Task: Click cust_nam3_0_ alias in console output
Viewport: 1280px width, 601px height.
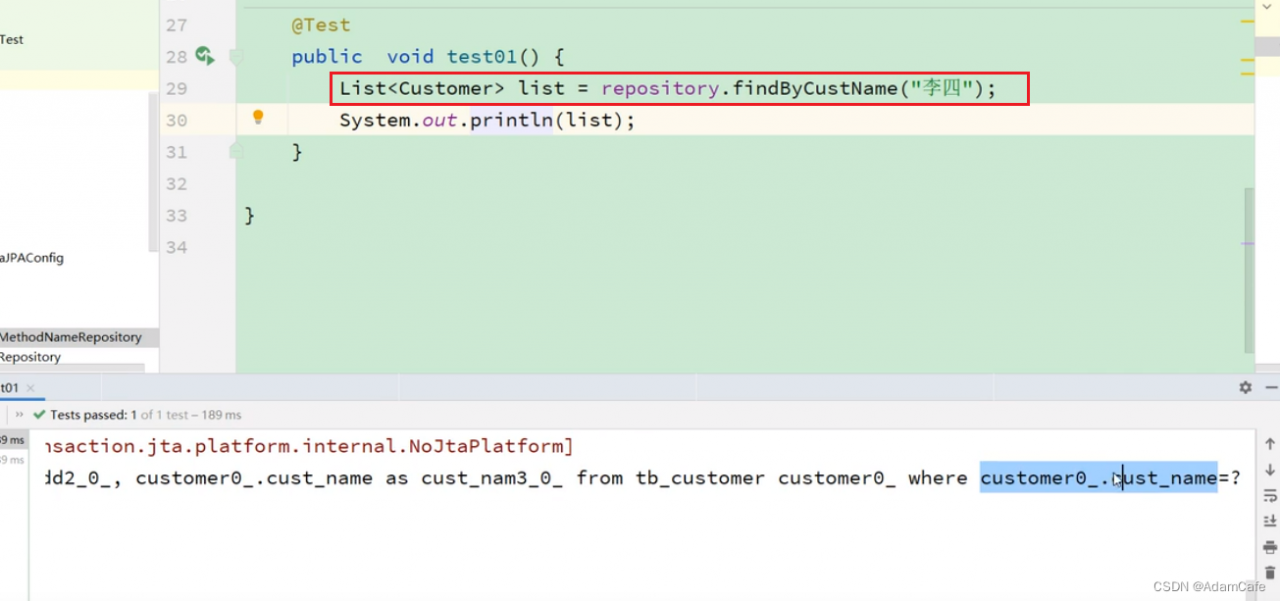Action: pyautogui.click(x=492, y=478)
